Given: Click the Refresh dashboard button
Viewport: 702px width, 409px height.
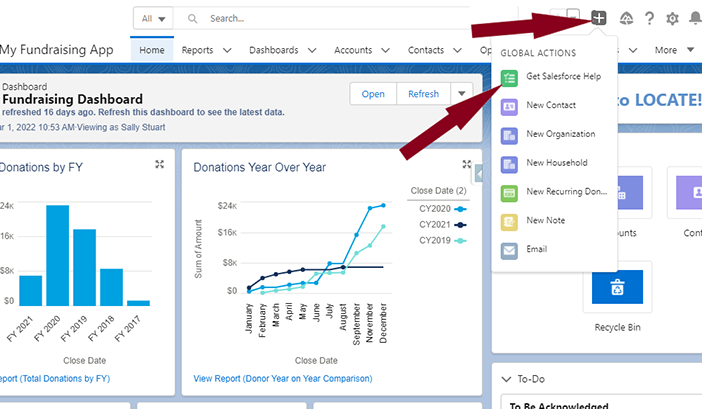Looking at the screenshot, I should [423, 94].
